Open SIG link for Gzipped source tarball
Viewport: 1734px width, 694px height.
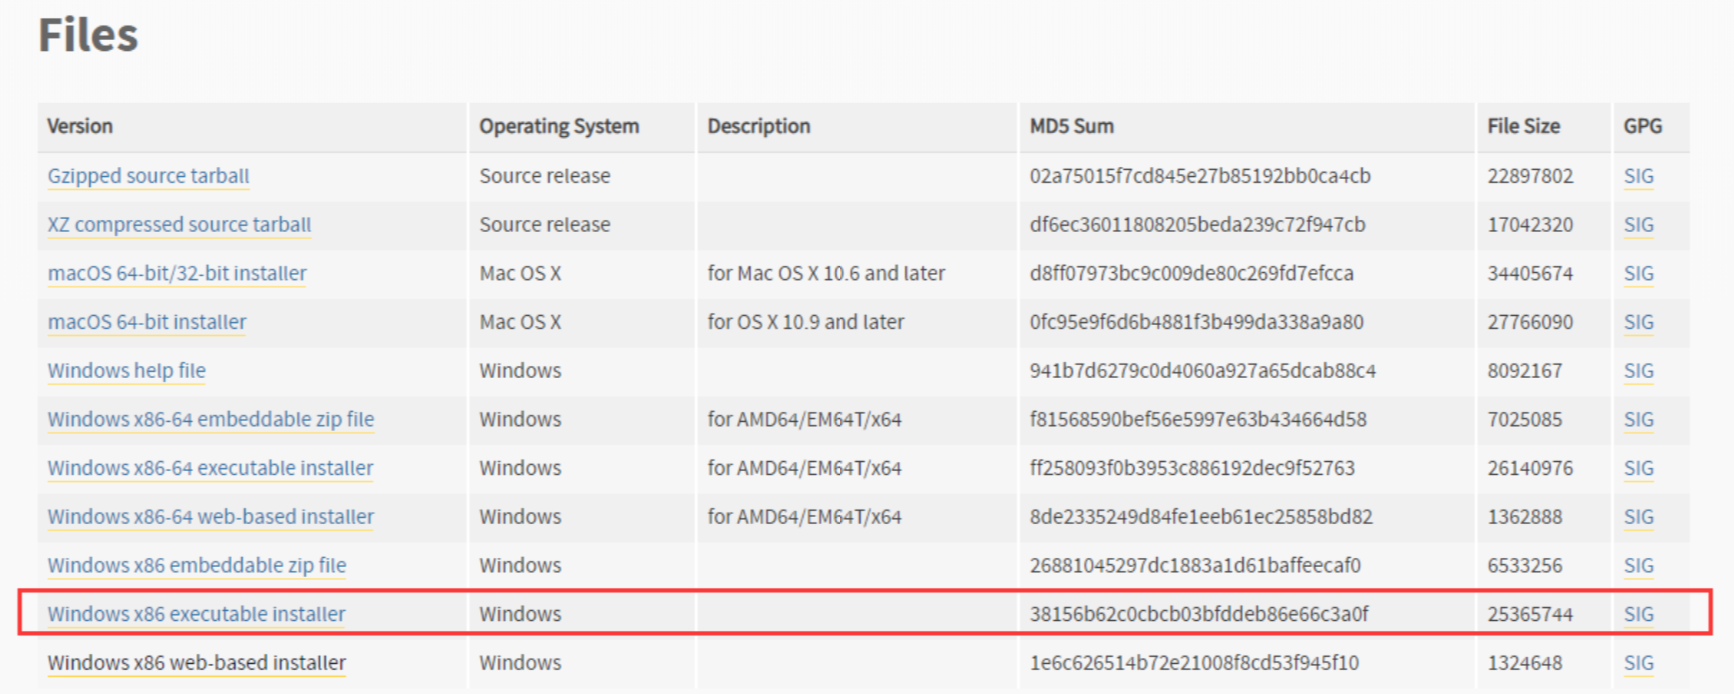[x=1638, y=176]
